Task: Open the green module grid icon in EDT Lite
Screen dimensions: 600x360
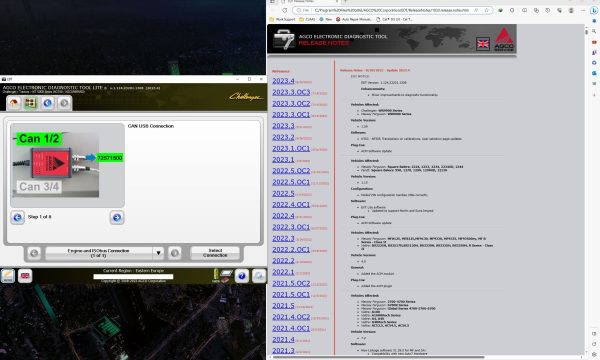Action: point(30,103)
